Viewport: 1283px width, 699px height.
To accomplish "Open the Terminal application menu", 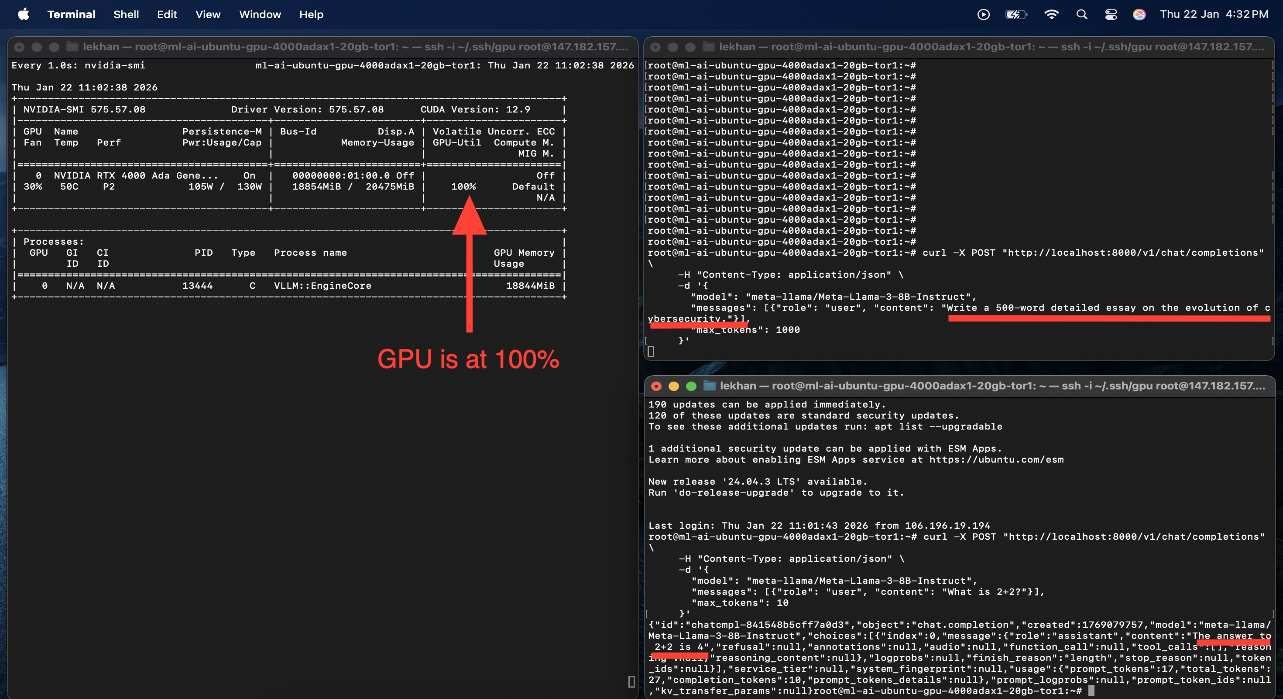I will click(72, 15).
